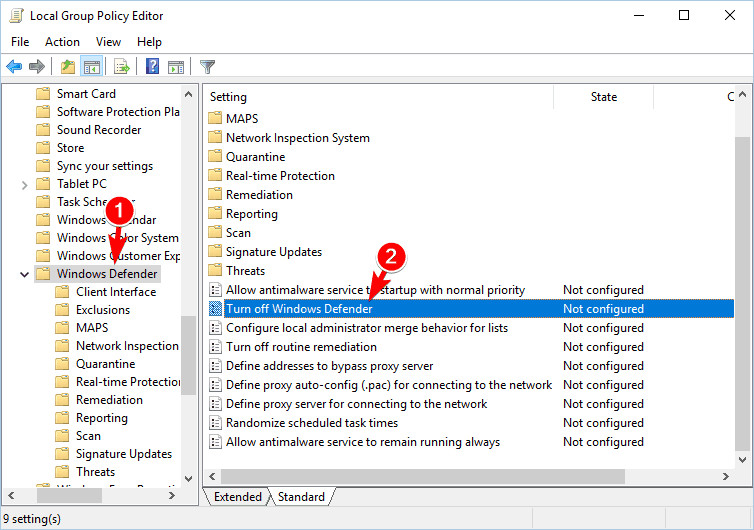Screen dimensions: 754x530
Task: Click the Up one level folder icon
Action: pyautogui.click(x=68, y=66)
